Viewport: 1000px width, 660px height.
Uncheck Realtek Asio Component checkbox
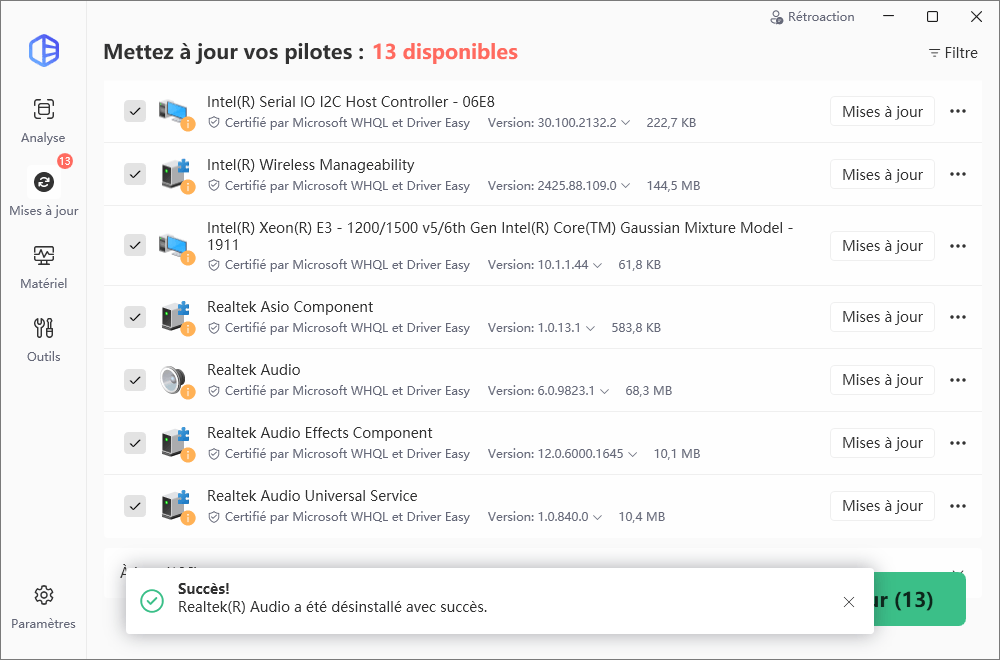point(135,317)
